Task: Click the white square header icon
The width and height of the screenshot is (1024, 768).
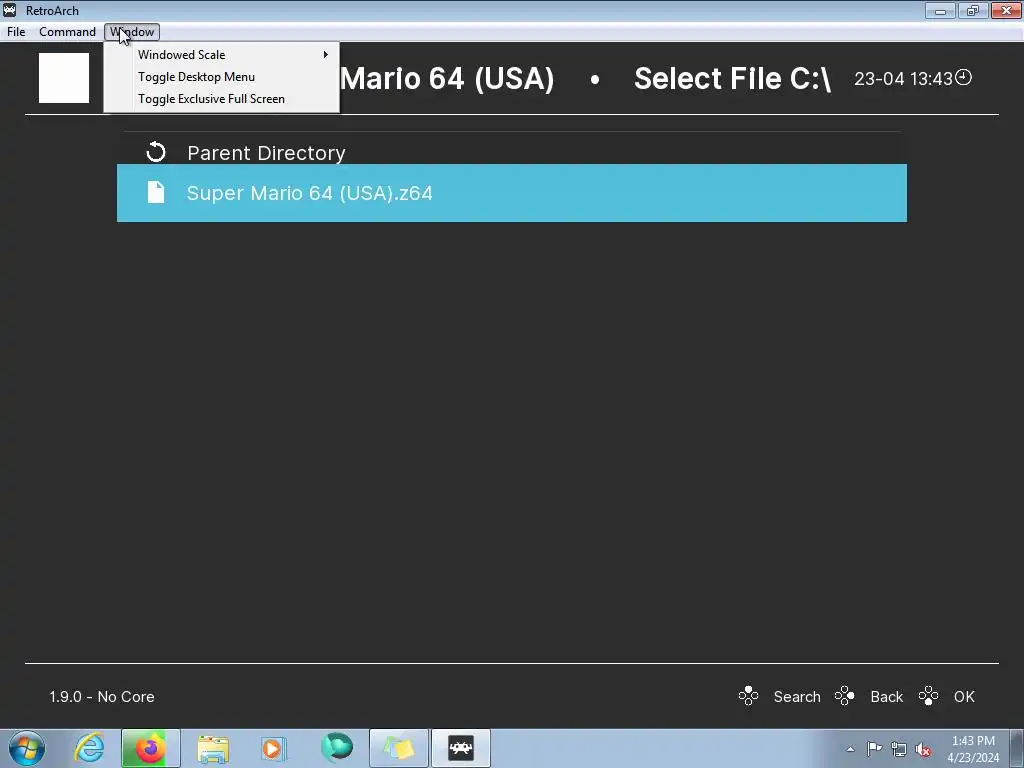Action: coord(64,78)
